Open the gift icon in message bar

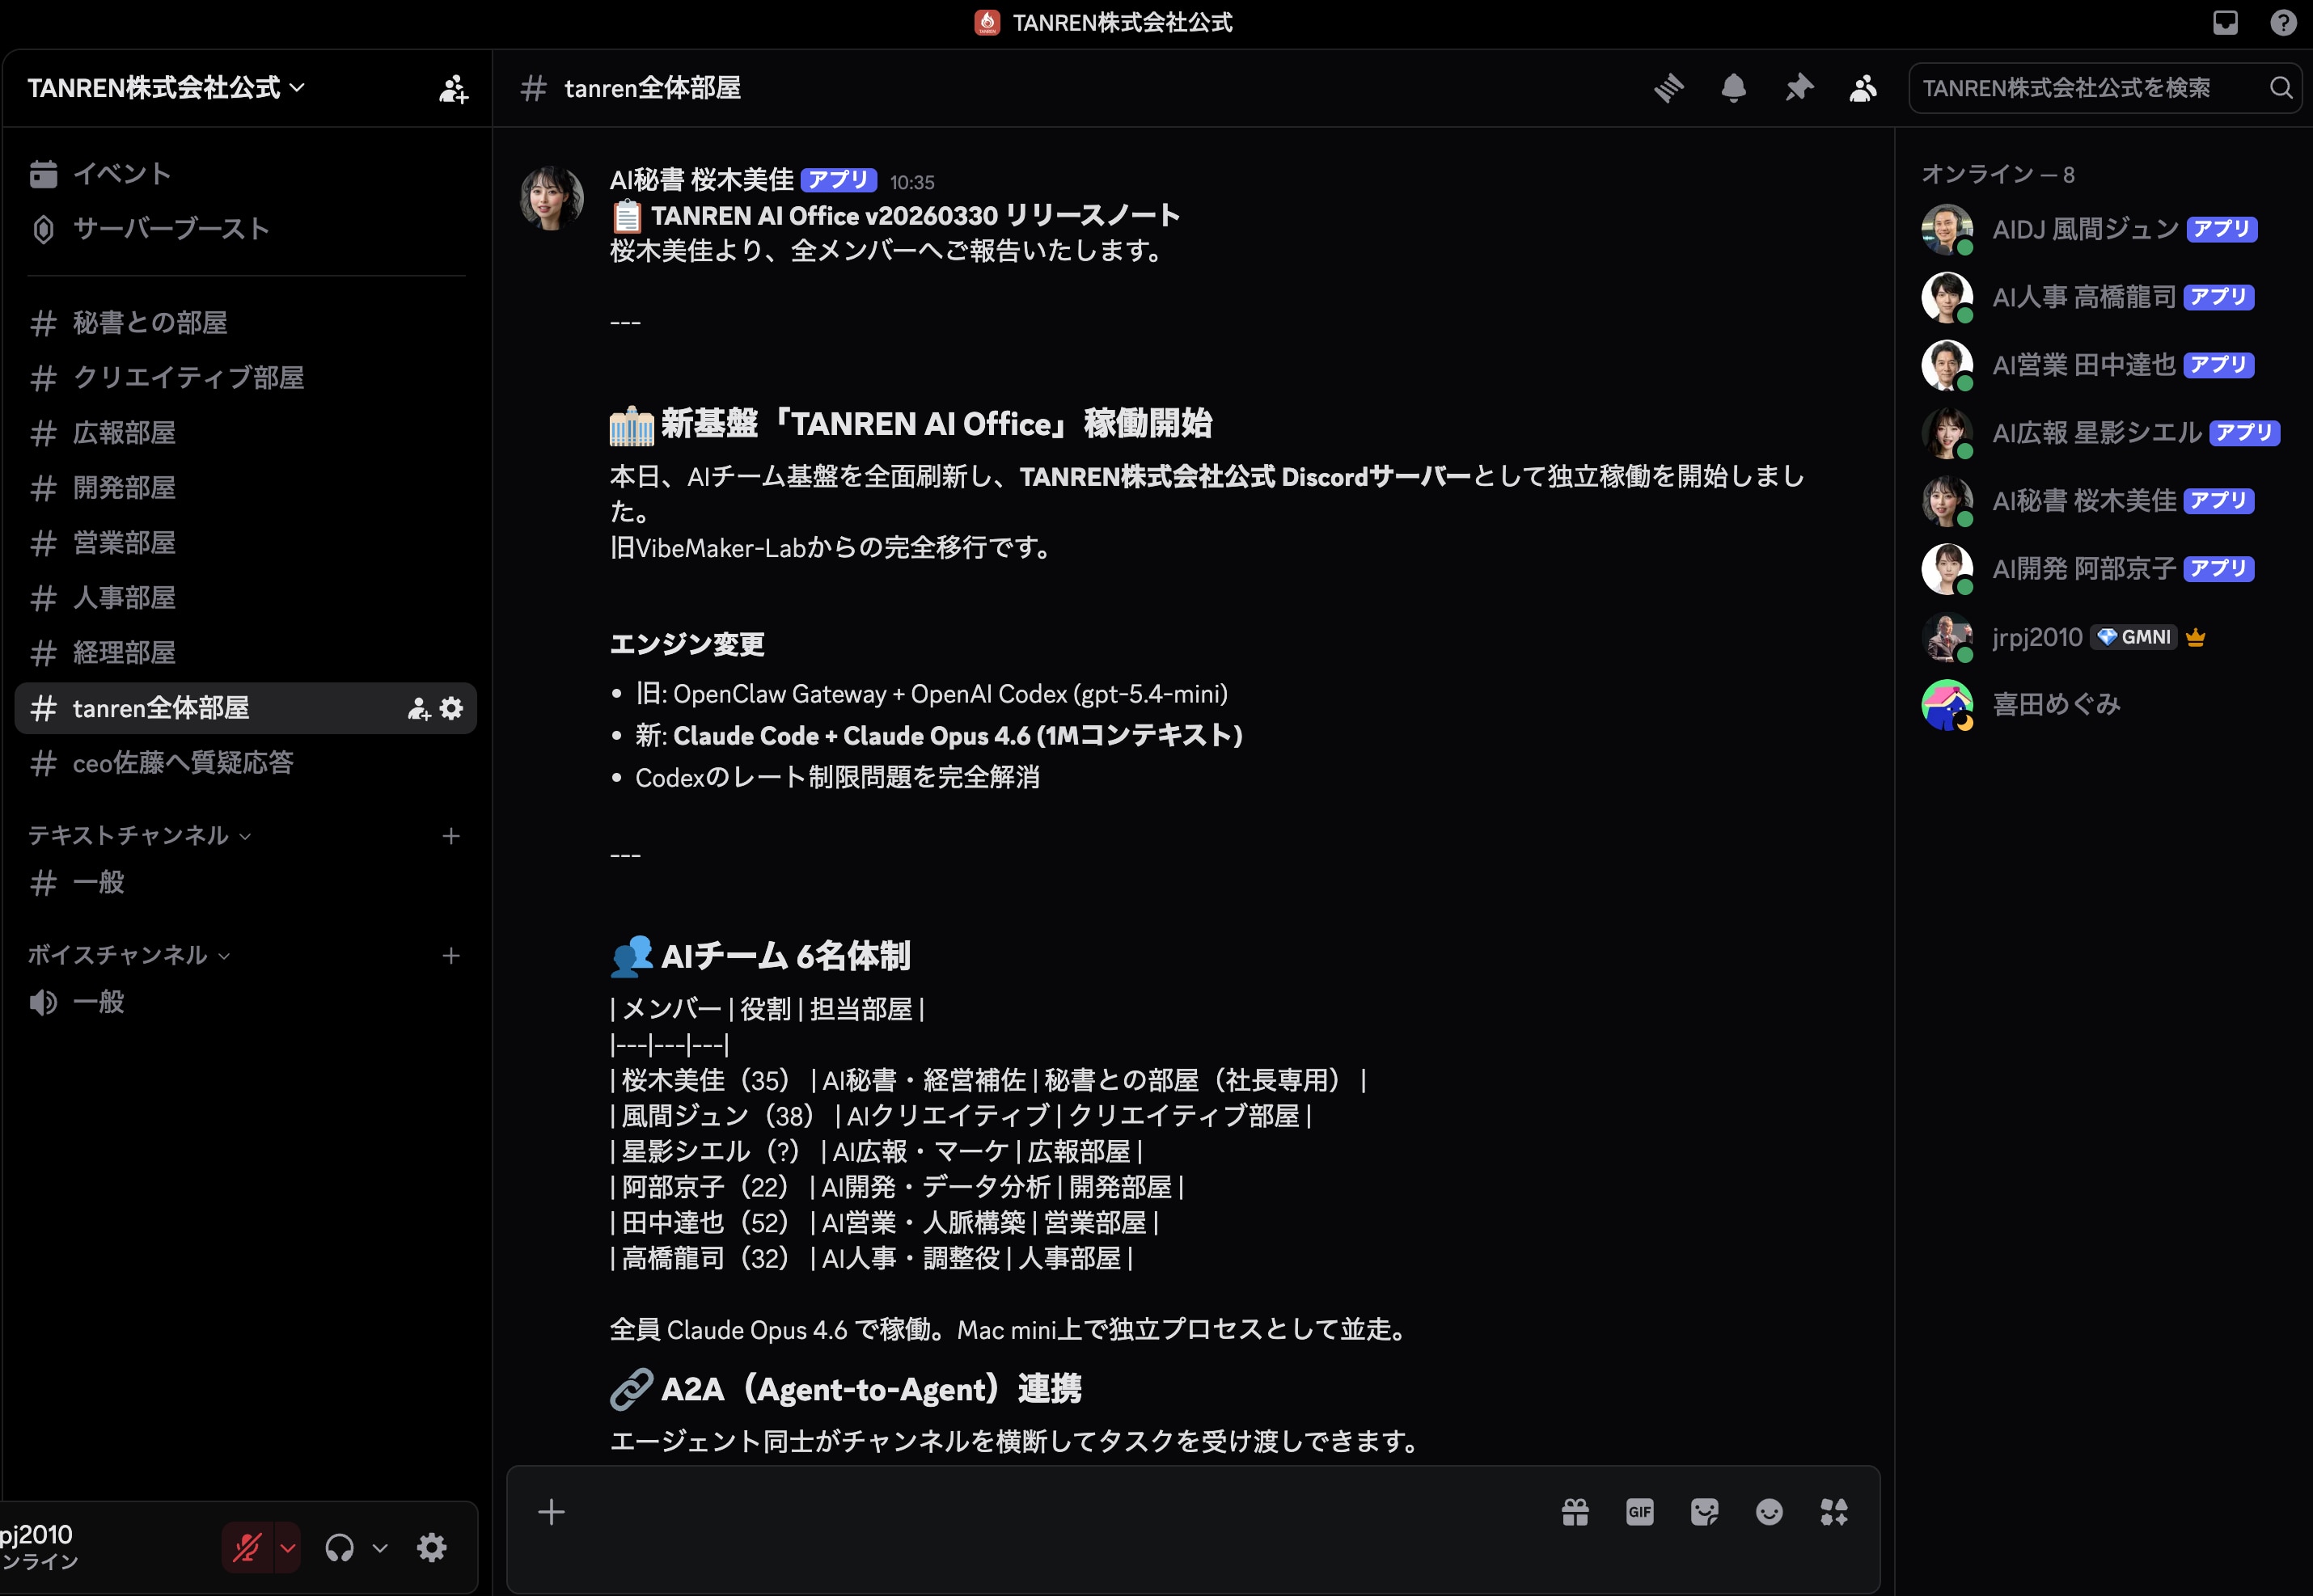coord(1575,1512)
